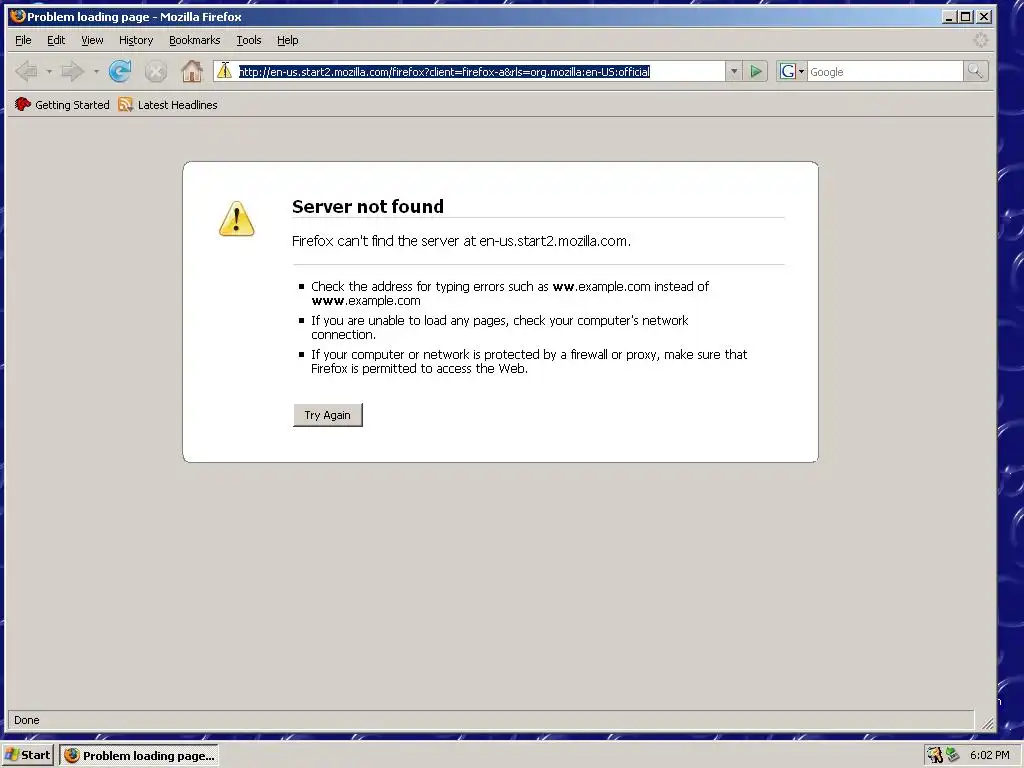Open the File menu
The height and width of the screenshot is (768, 1024).
pos(23,40)
